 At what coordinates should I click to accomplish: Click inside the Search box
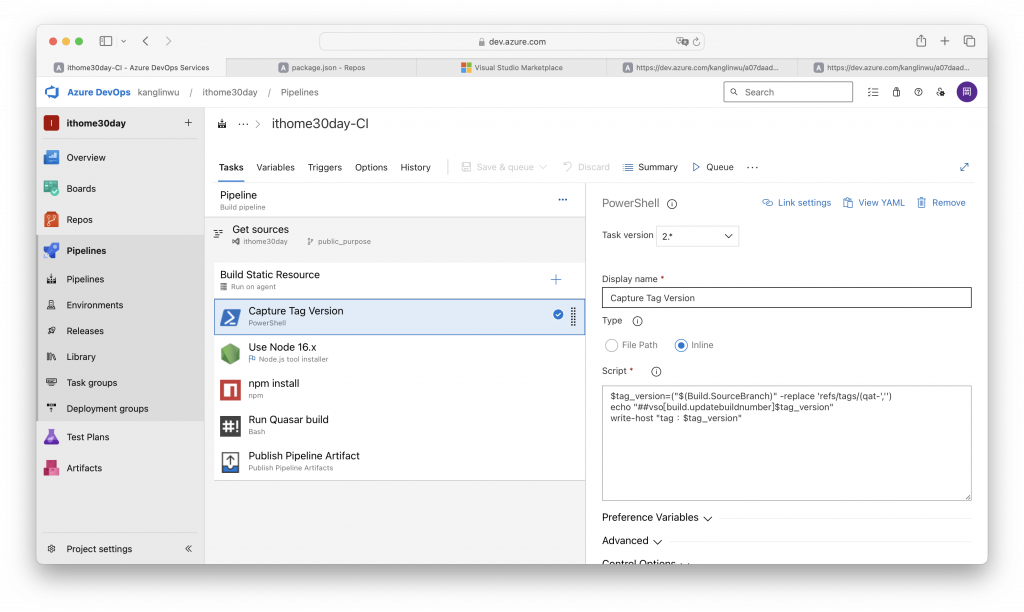788,92
